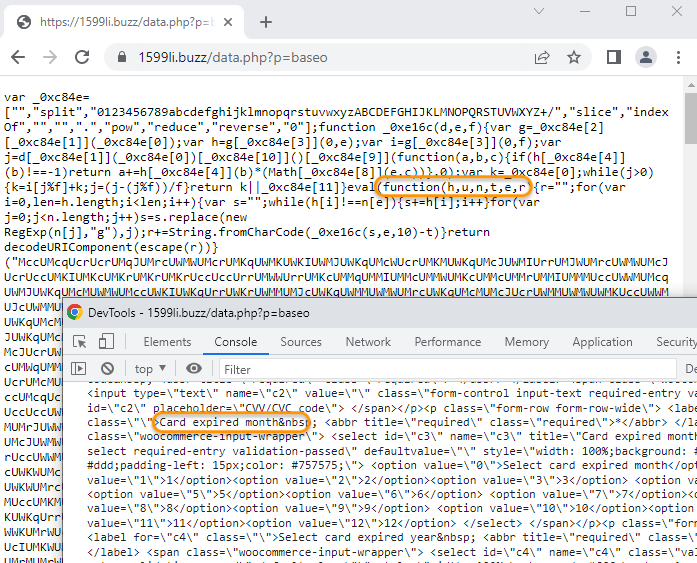Image resolution: width=697 pixels, height=563 pixels.
Task: Click the scroll-up arrow of the page
Action: click(691, 84)
